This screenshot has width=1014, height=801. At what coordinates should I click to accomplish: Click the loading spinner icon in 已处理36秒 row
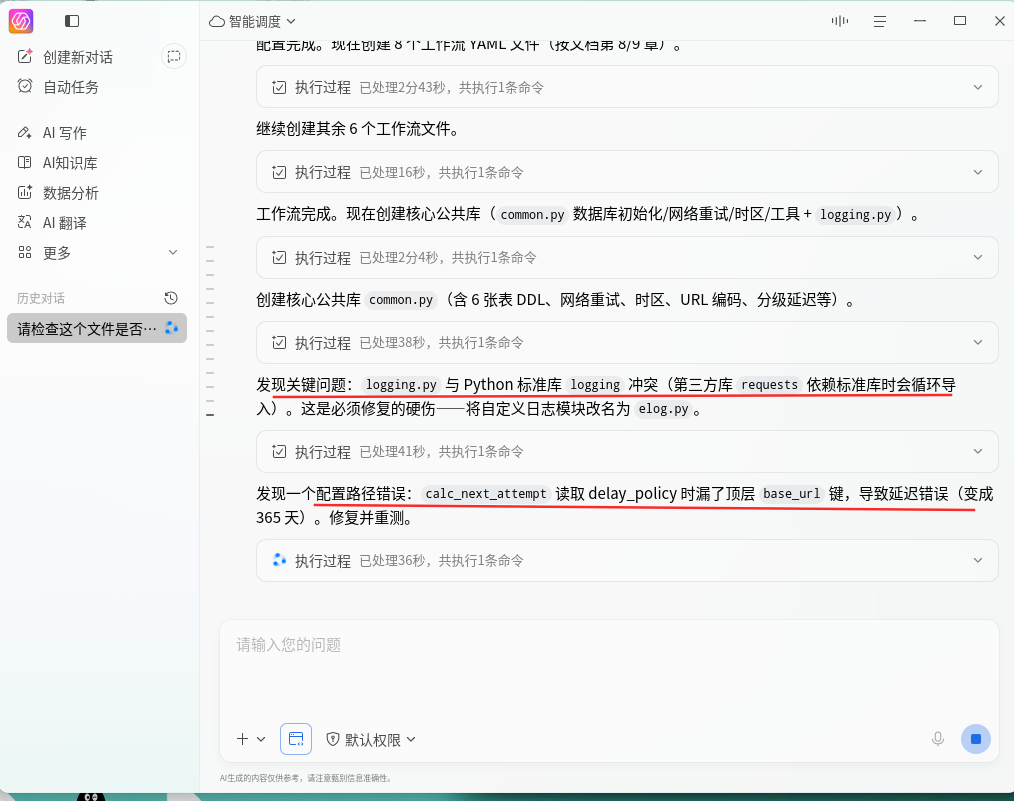click(279, 561)
